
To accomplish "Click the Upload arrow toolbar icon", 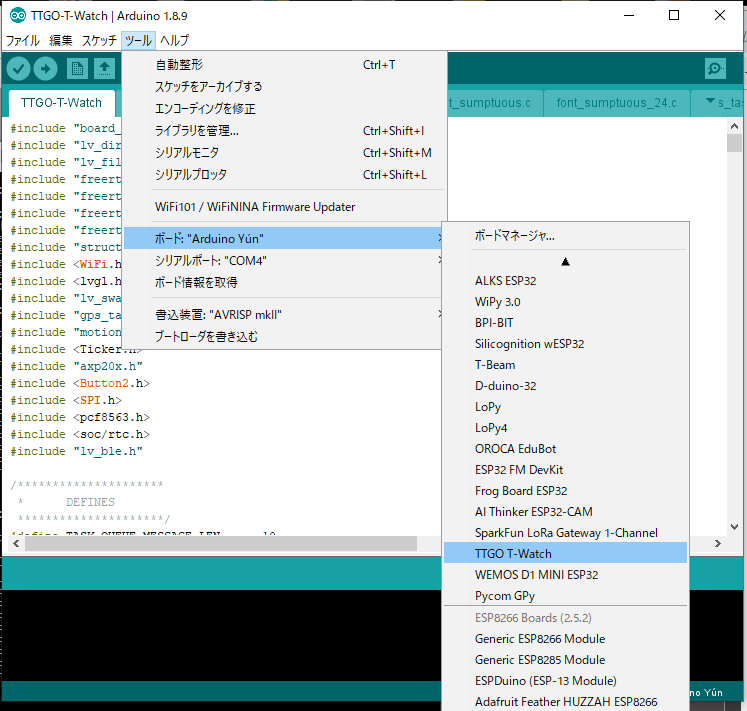I will tap(46, 69).
